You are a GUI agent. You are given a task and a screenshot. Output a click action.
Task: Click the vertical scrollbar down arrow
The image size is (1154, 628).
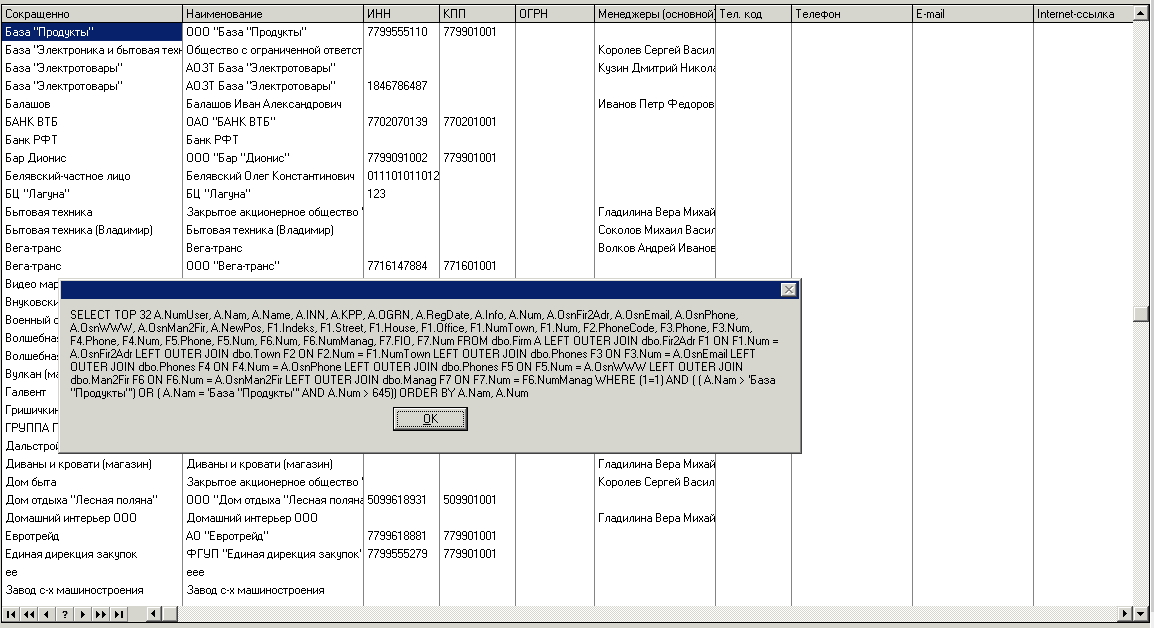pos(1141,597)
